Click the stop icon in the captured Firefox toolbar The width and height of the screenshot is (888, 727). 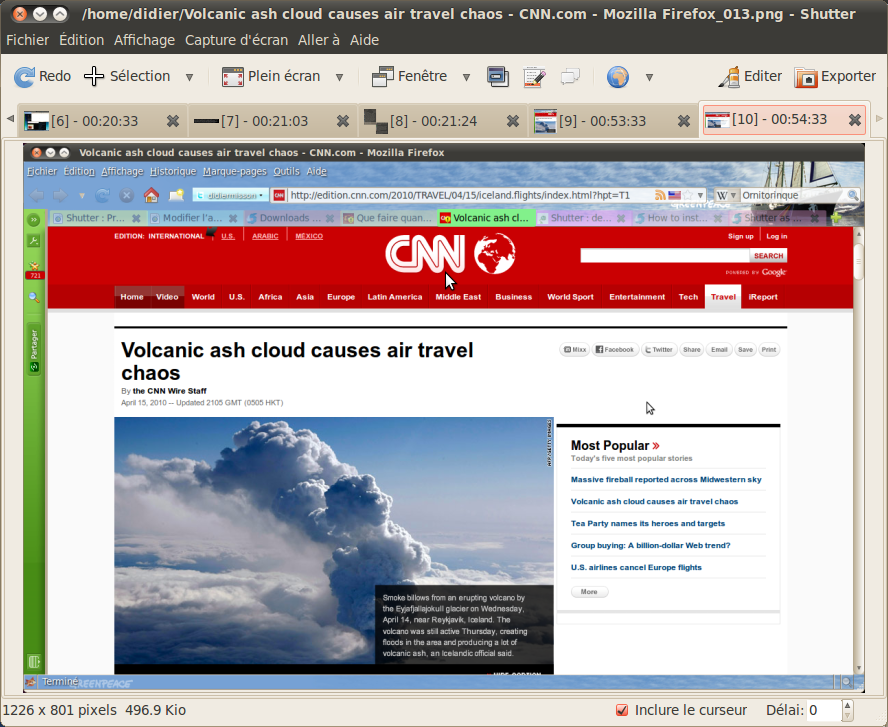click(x=126, y=195)
